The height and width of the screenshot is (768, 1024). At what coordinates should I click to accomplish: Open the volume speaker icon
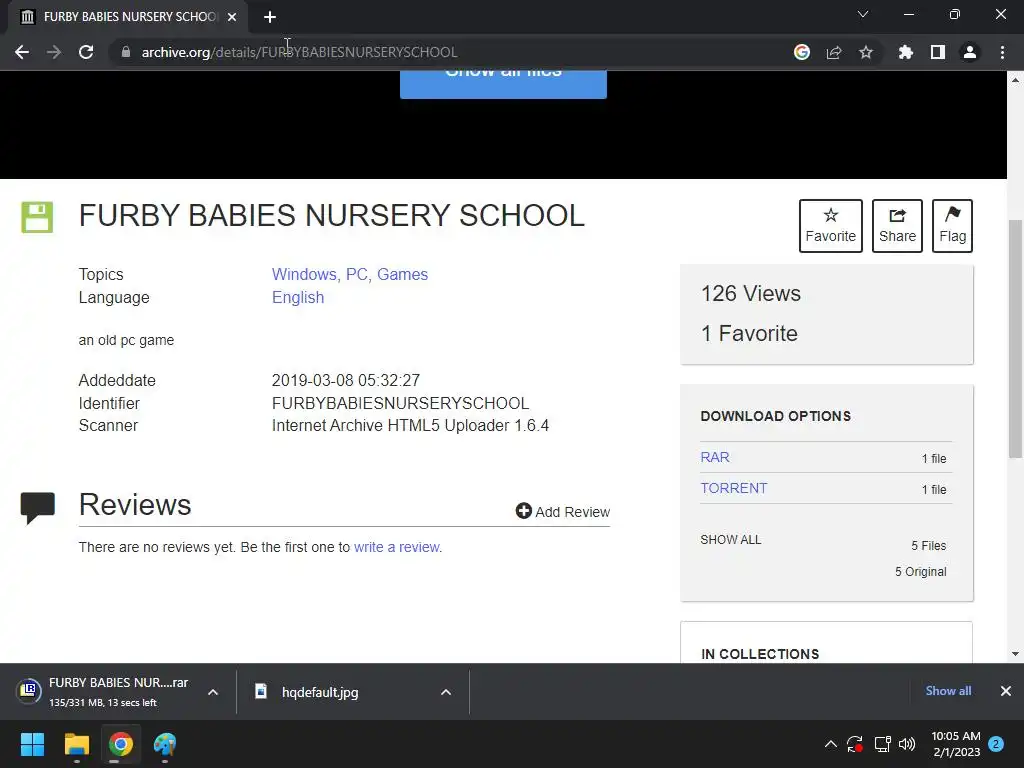(x=907, y=744)
